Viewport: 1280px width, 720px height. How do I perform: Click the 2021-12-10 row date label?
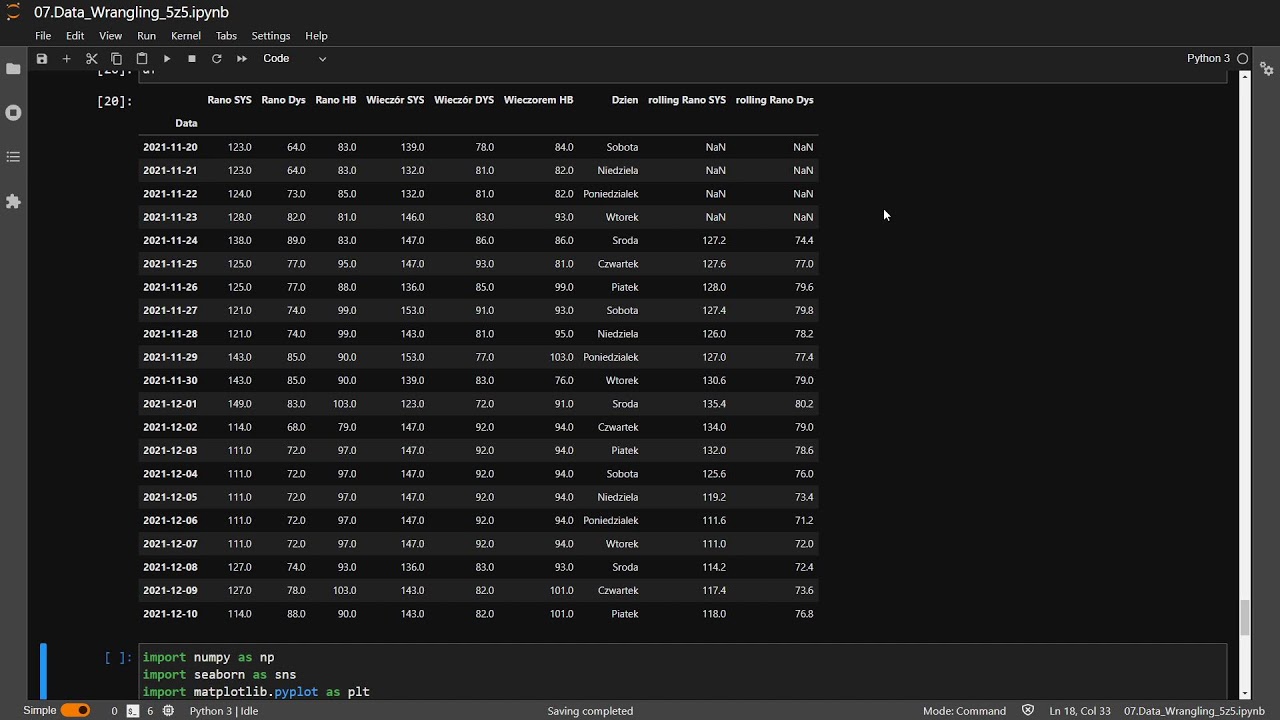click(x=170, y=614)
